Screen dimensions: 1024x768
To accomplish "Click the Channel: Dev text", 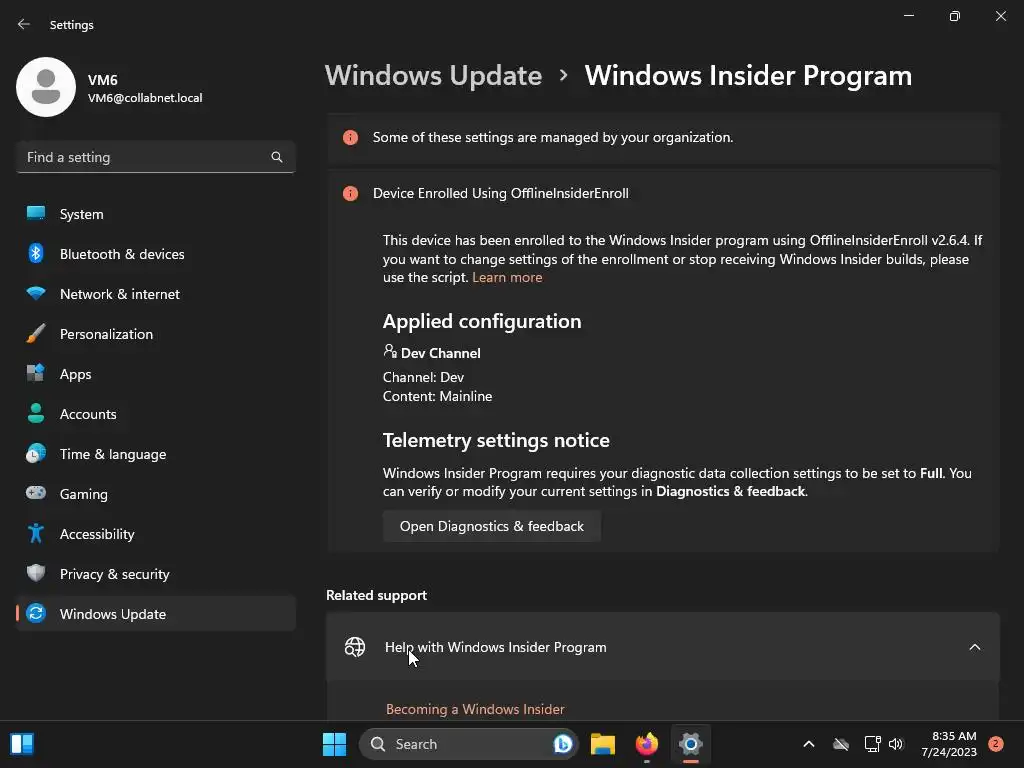I will pos(423,377).
